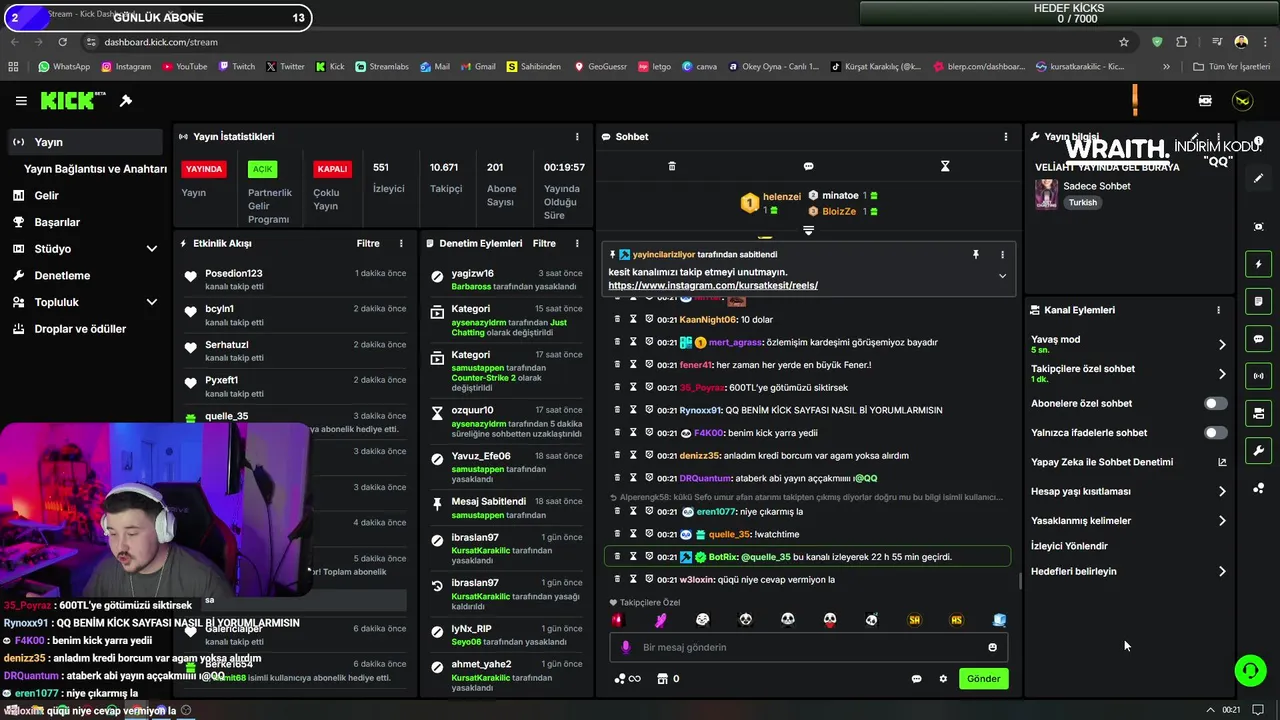Screen dimensions: 1280x720
Task: Click timeout hourglass on fener41 message
Action: (x=633, y=365)
